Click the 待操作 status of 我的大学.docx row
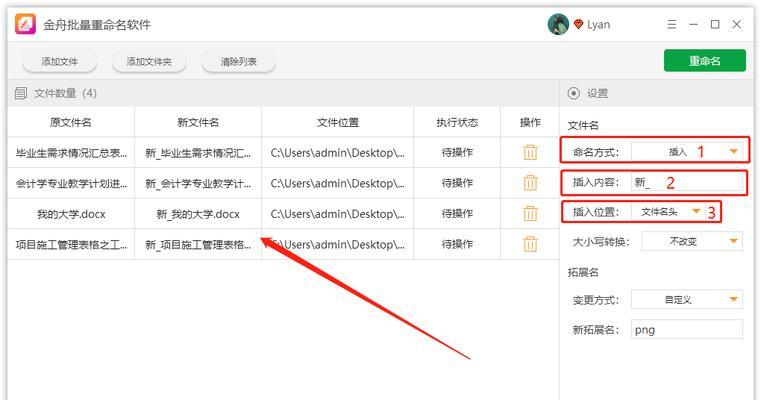 click(457, 214)
